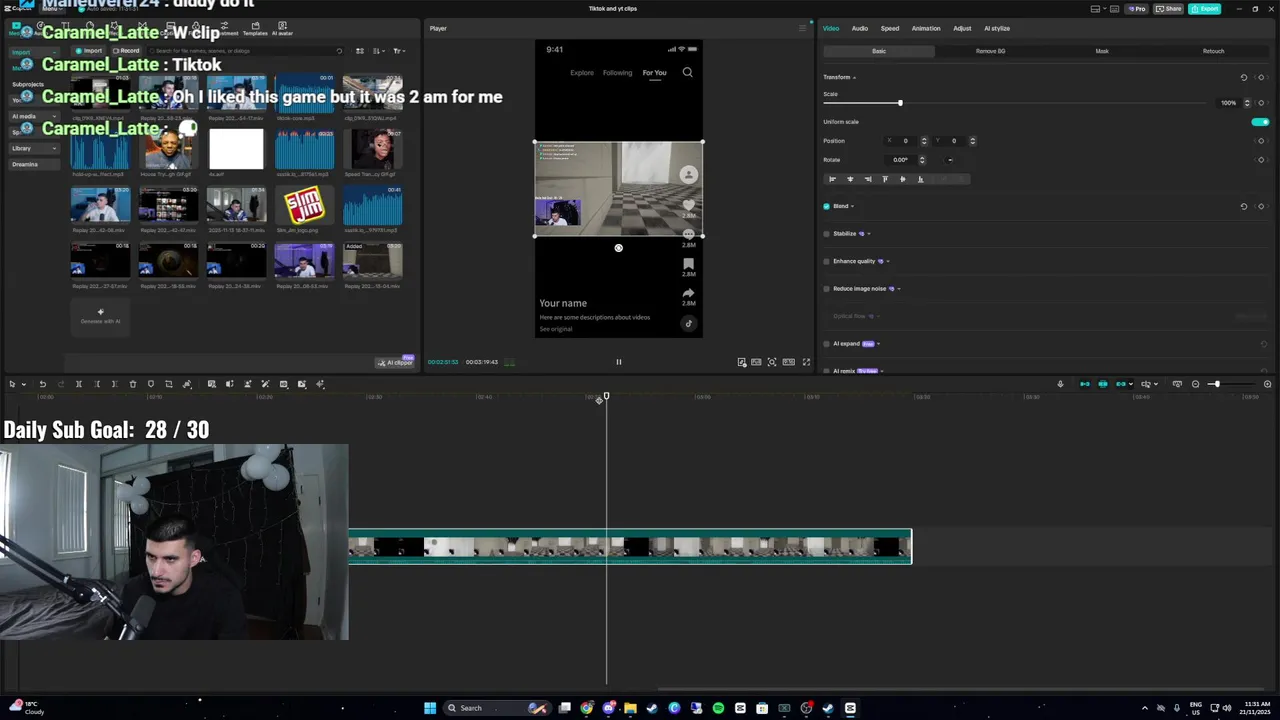1280x720 pixels.
Task: Toggle the linkage icon in timeline bar
Action: click(x=1121, y=384)
